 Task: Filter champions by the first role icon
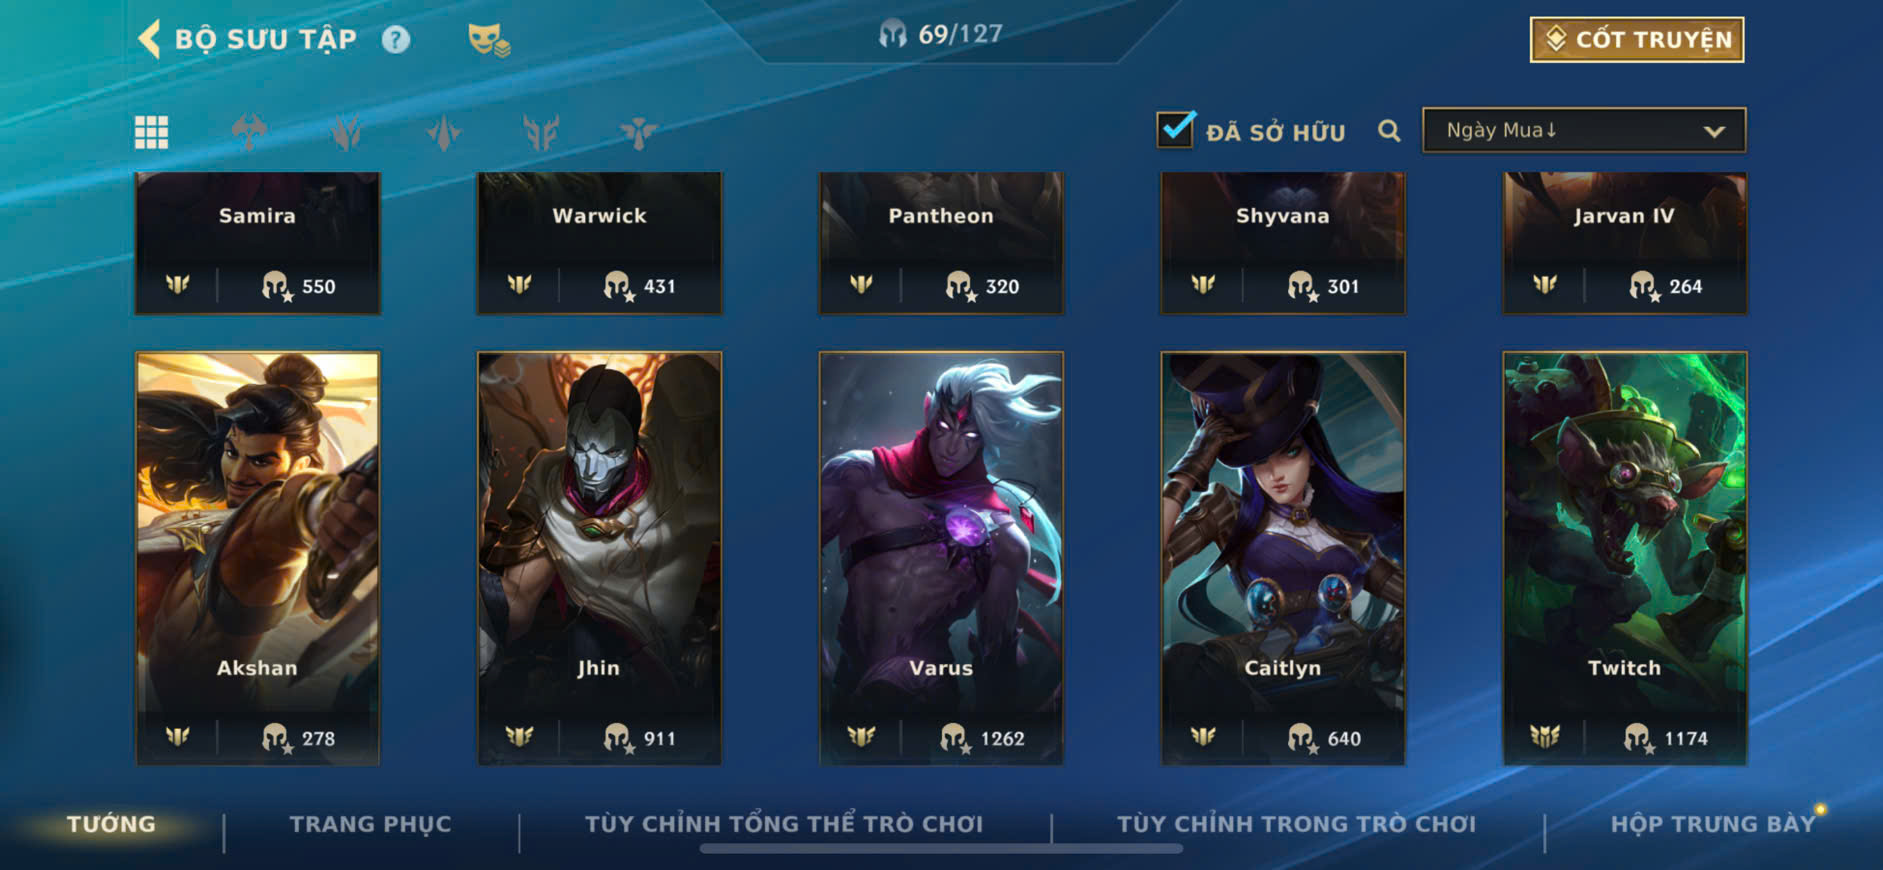[249, 132]
